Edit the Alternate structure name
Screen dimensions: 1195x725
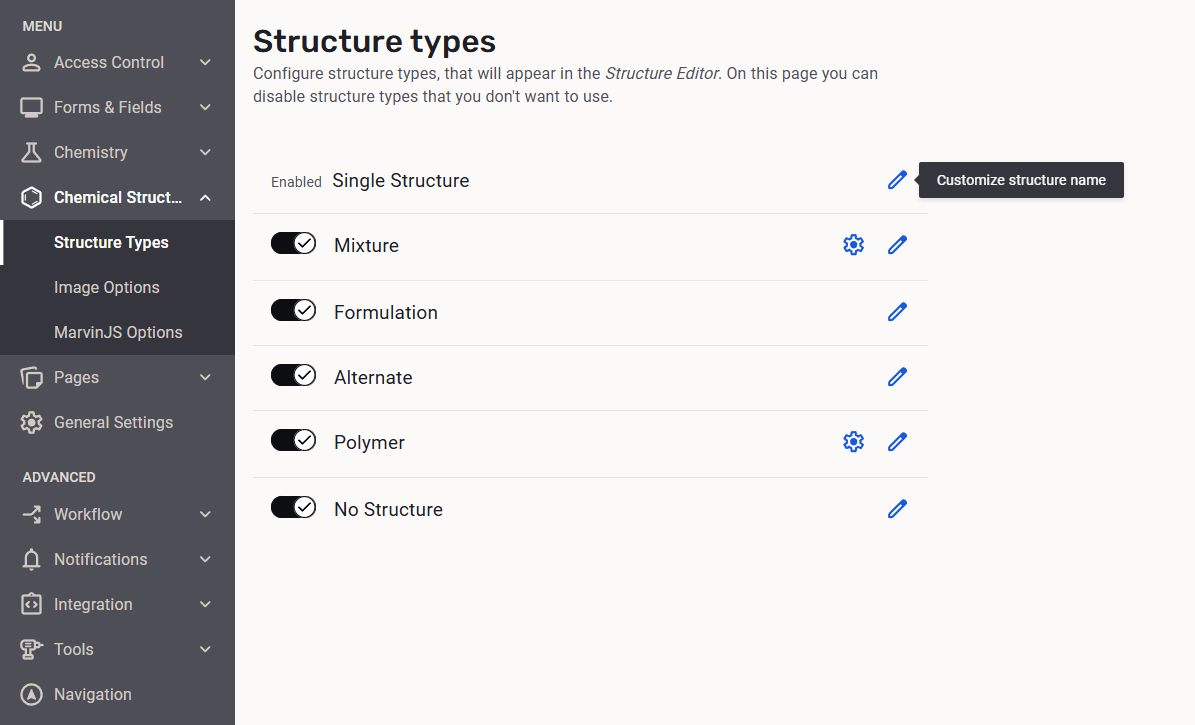click(897, 377)
